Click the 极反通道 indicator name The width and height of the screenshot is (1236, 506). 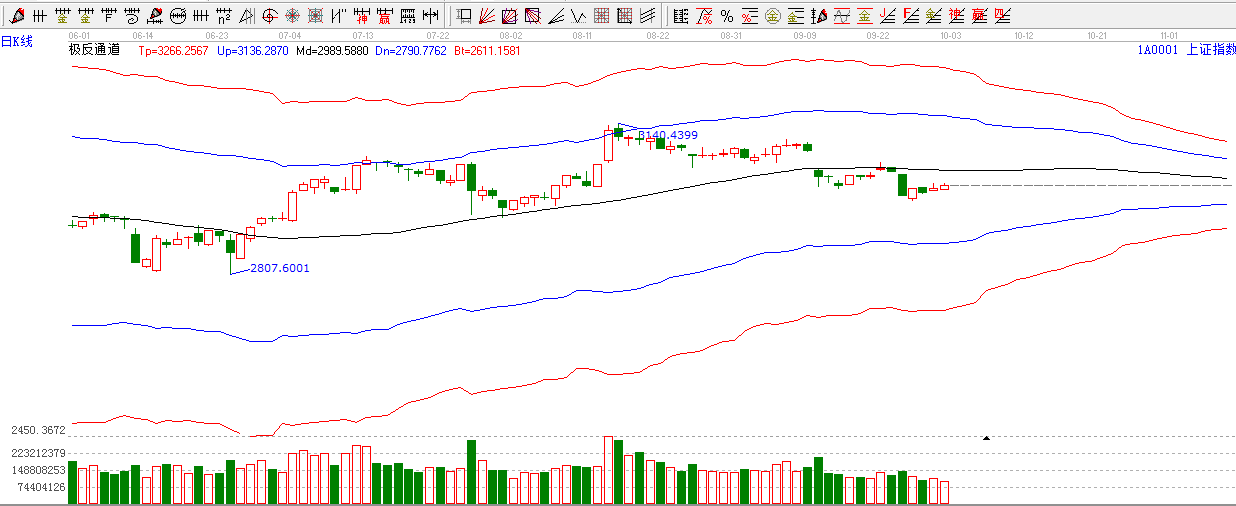(93, 49)
